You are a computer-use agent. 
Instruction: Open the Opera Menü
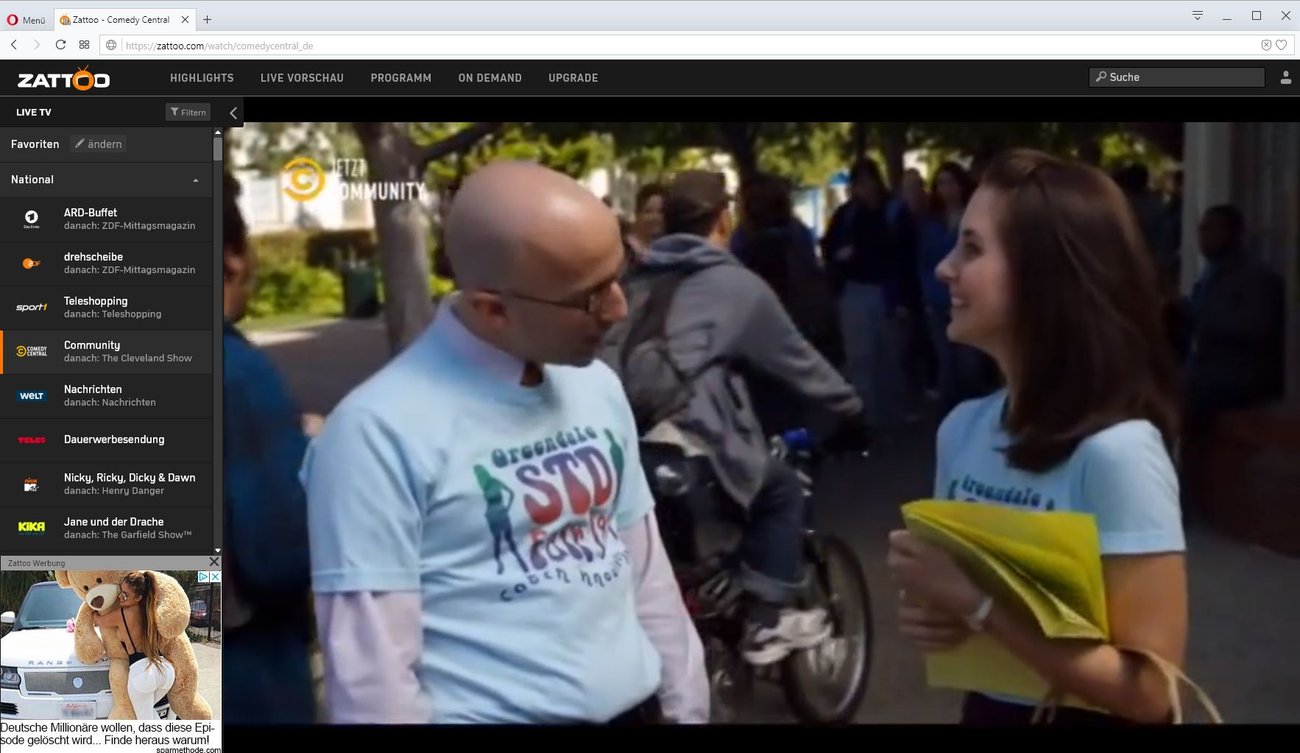26,19
